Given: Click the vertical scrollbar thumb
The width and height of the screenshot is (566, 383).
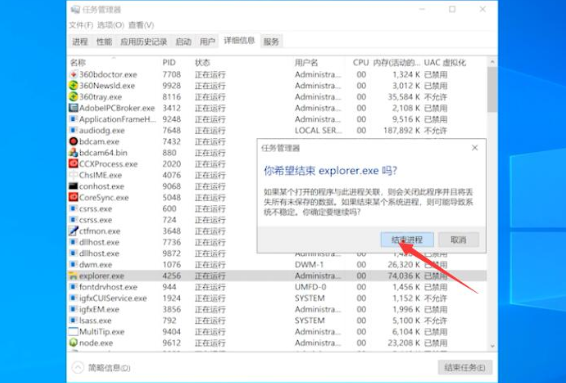Looking at the screenshot, I should pyautogui.click(x=492, y=89).
